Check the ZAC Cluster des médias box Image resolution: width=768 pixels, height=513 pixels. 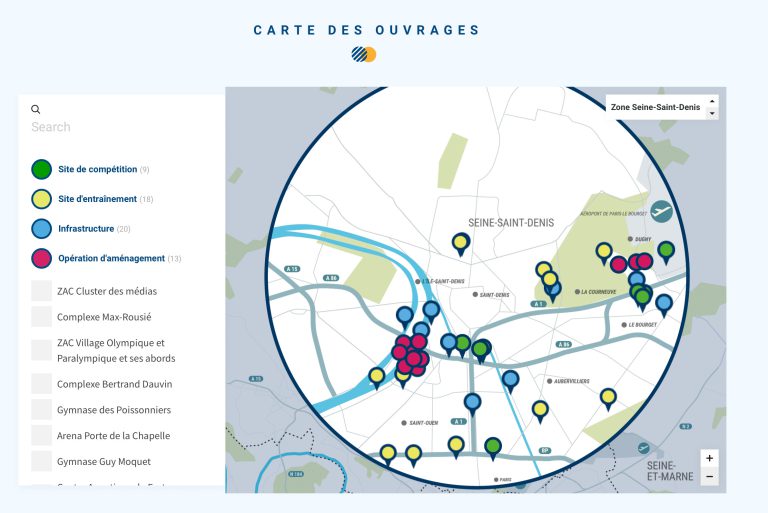41,291
